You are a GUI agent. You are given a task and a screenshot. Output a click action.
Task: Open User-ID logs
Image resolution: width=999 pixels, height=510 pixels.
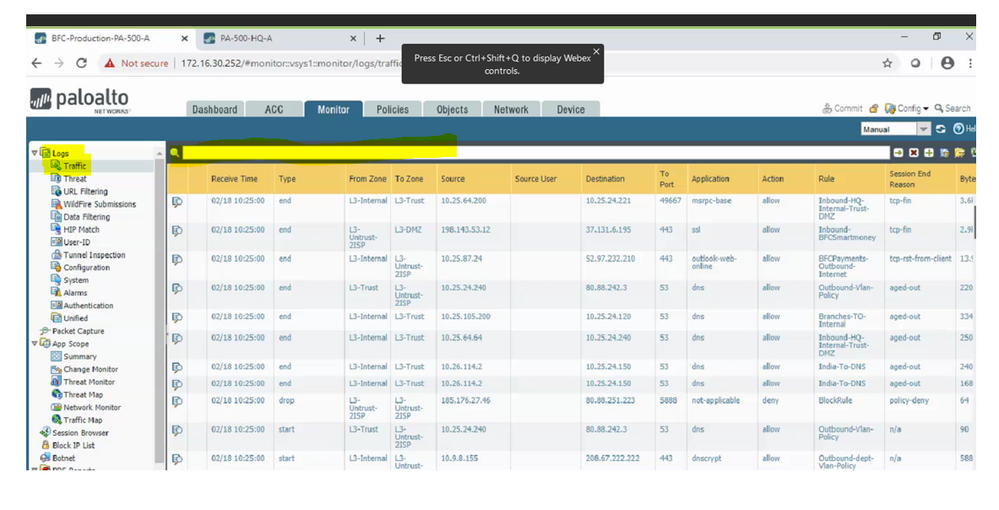76,242
